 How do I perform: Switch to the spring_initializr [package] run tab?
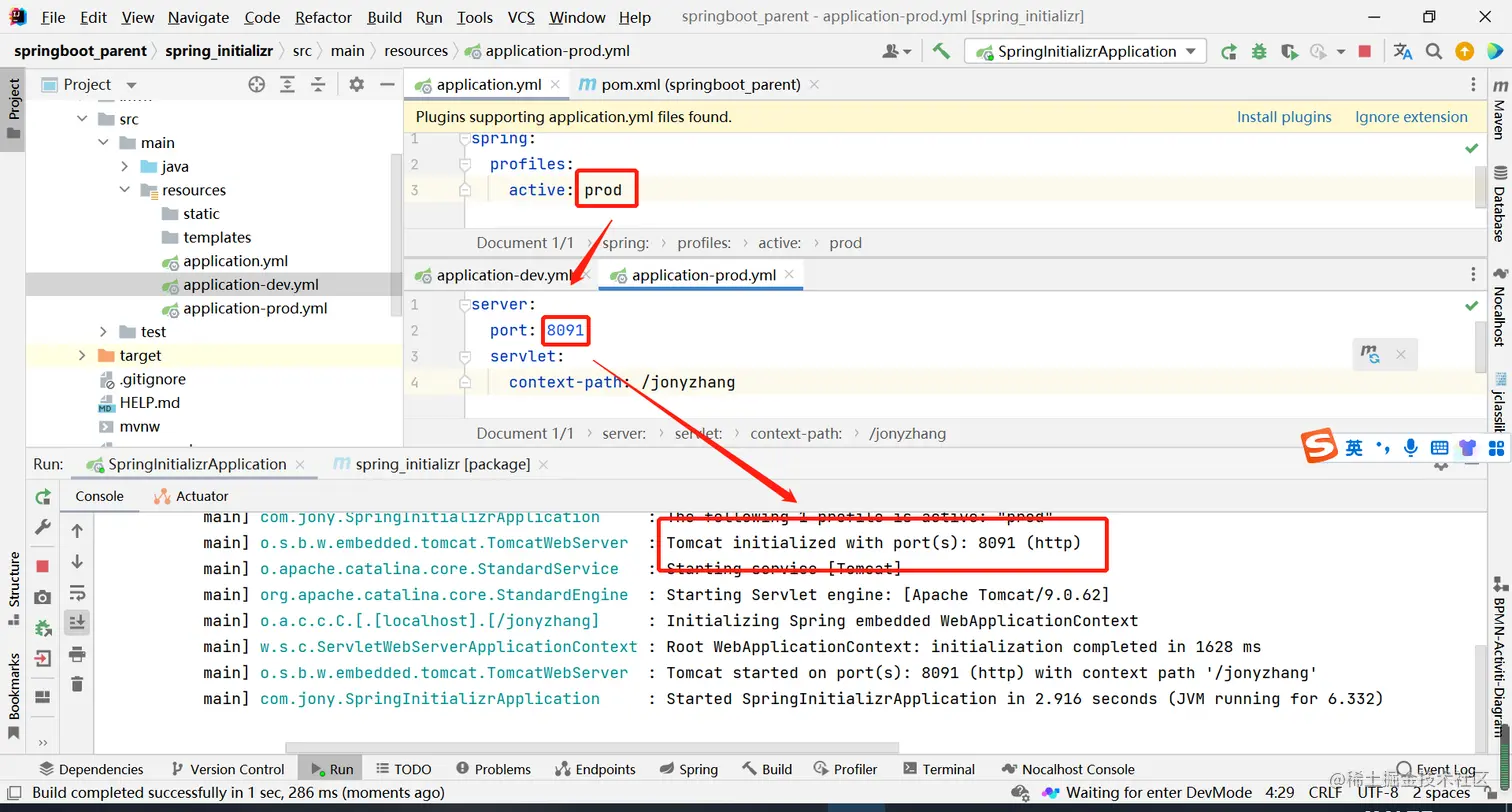coord(441,464)
